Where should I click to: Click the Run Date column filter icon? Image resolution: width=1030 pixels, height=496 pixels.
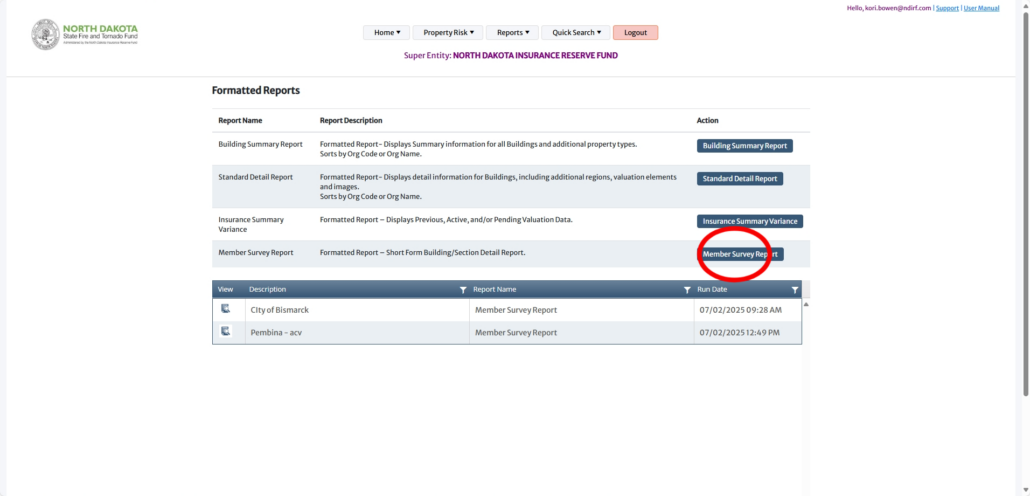pos(795,290)
